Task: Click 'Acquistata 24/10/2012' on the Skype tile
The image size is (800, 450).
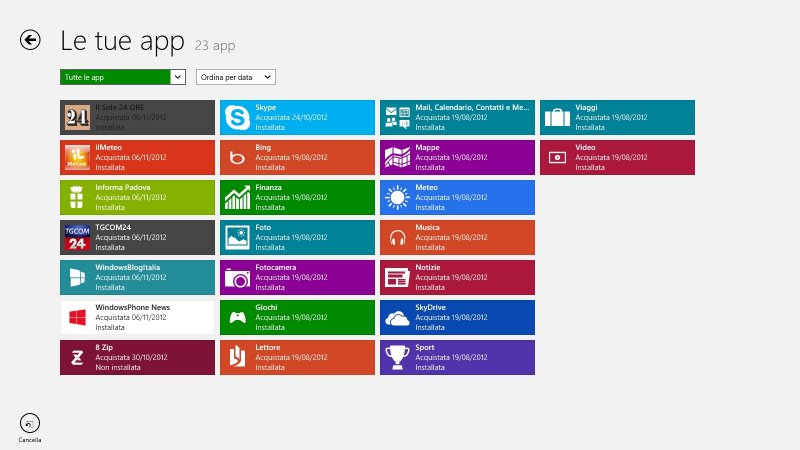Action: pyautogui.click(x=291, y=117)
